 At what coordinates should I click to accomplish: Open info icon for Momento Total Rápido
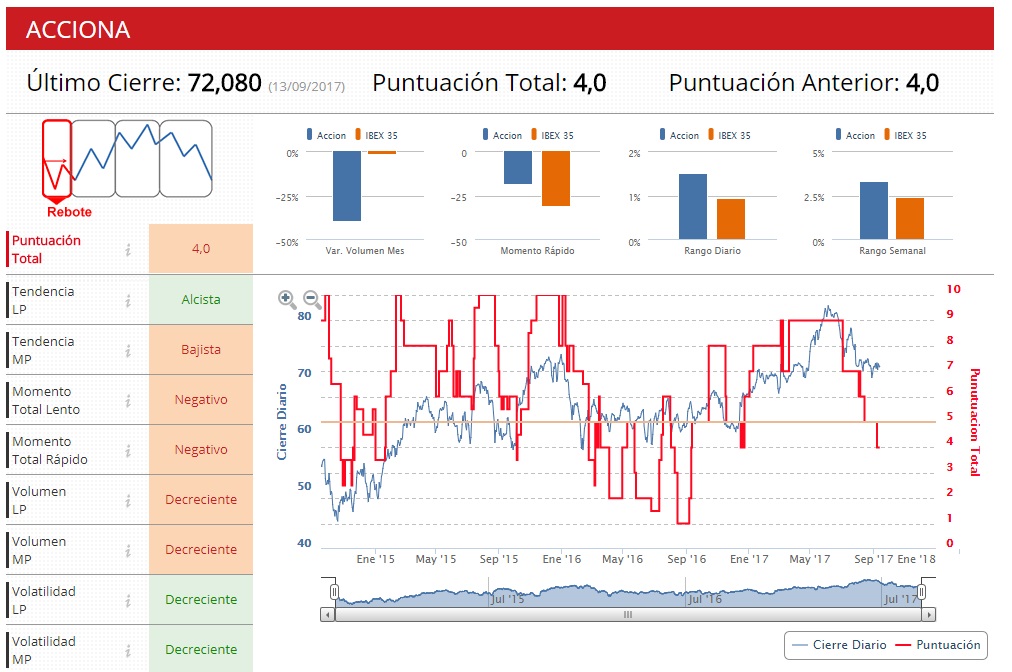(x=128, y=450)
